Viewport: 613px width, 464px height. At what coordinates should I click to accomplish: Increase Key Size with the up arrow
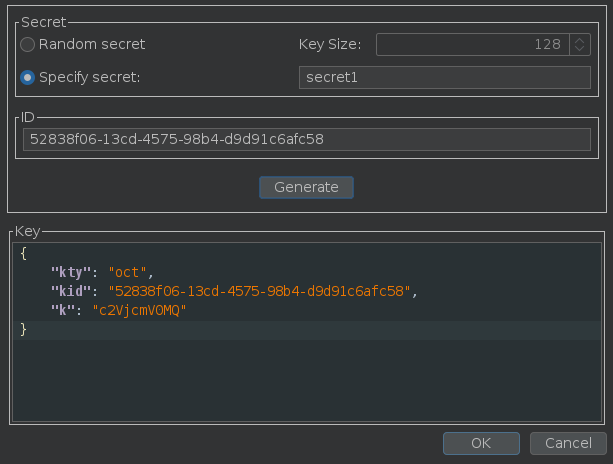(x=580, y=39)
